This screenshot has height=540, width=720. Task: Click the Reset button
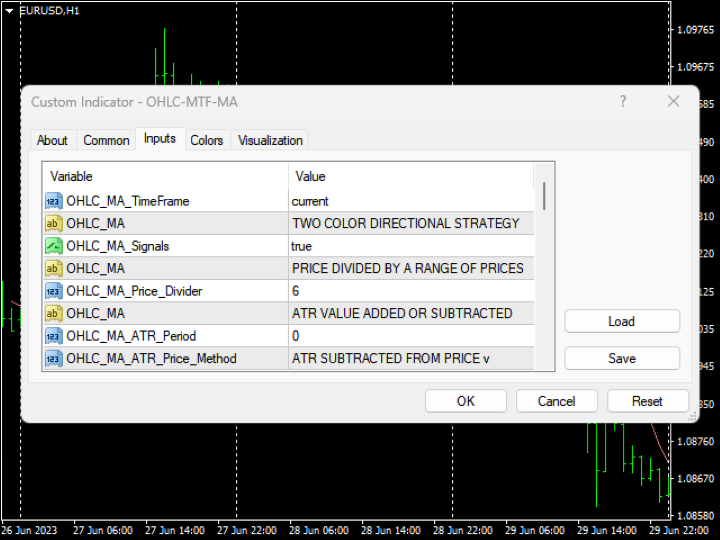pyautogui.click(x=647, y=401)
